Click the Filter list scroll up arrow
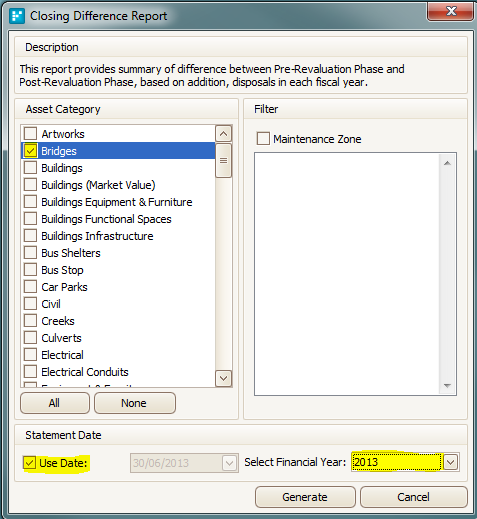Viewport: 477px width, 519px height. (447, 163)
